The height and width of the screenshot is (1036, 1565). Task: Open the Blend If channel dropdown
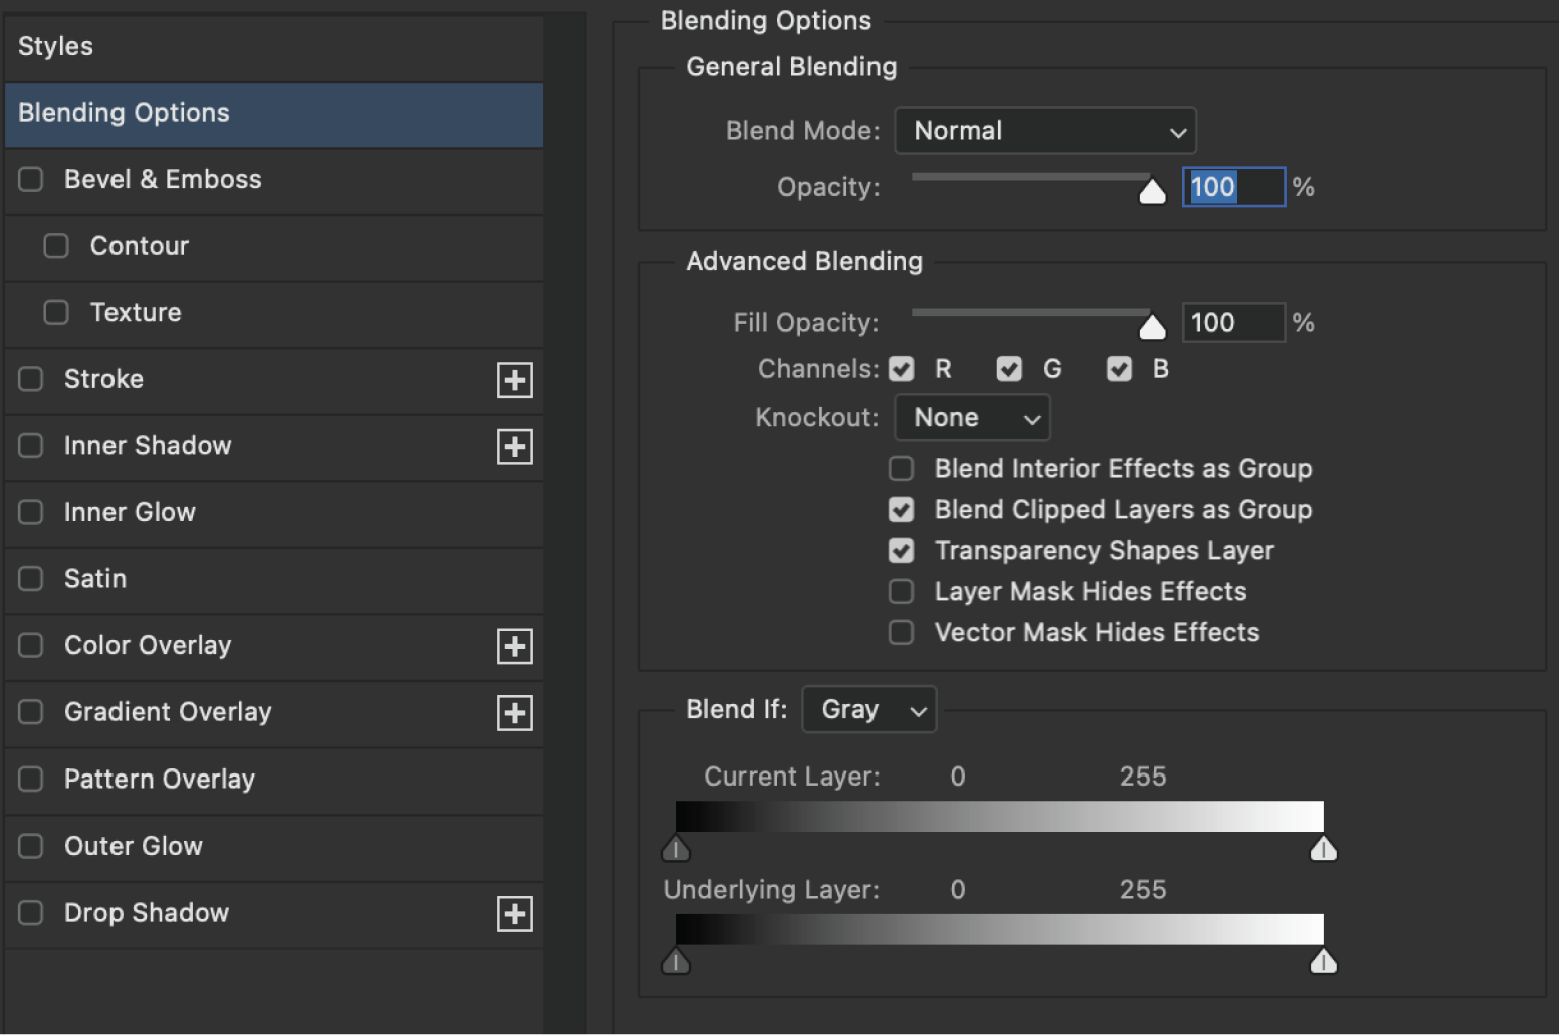869,710
